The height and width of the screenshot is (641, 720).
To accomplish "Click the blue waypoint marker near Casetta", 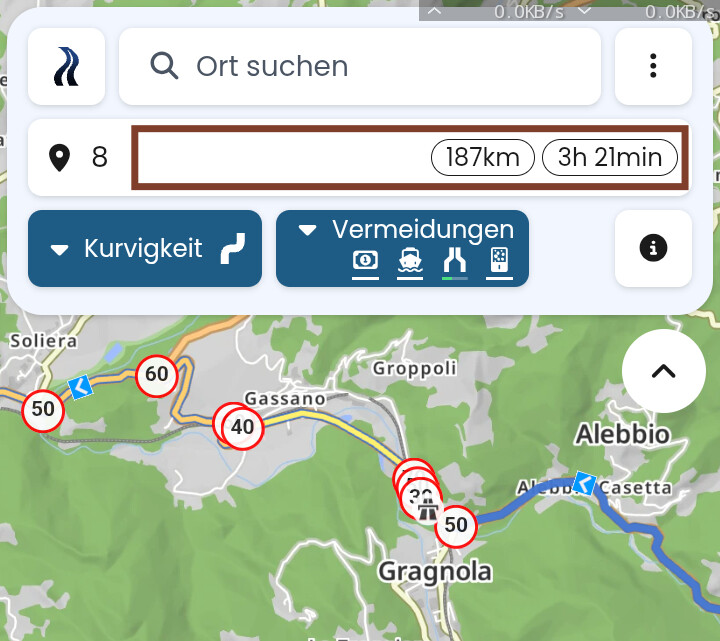I will (x=584, y=484).
